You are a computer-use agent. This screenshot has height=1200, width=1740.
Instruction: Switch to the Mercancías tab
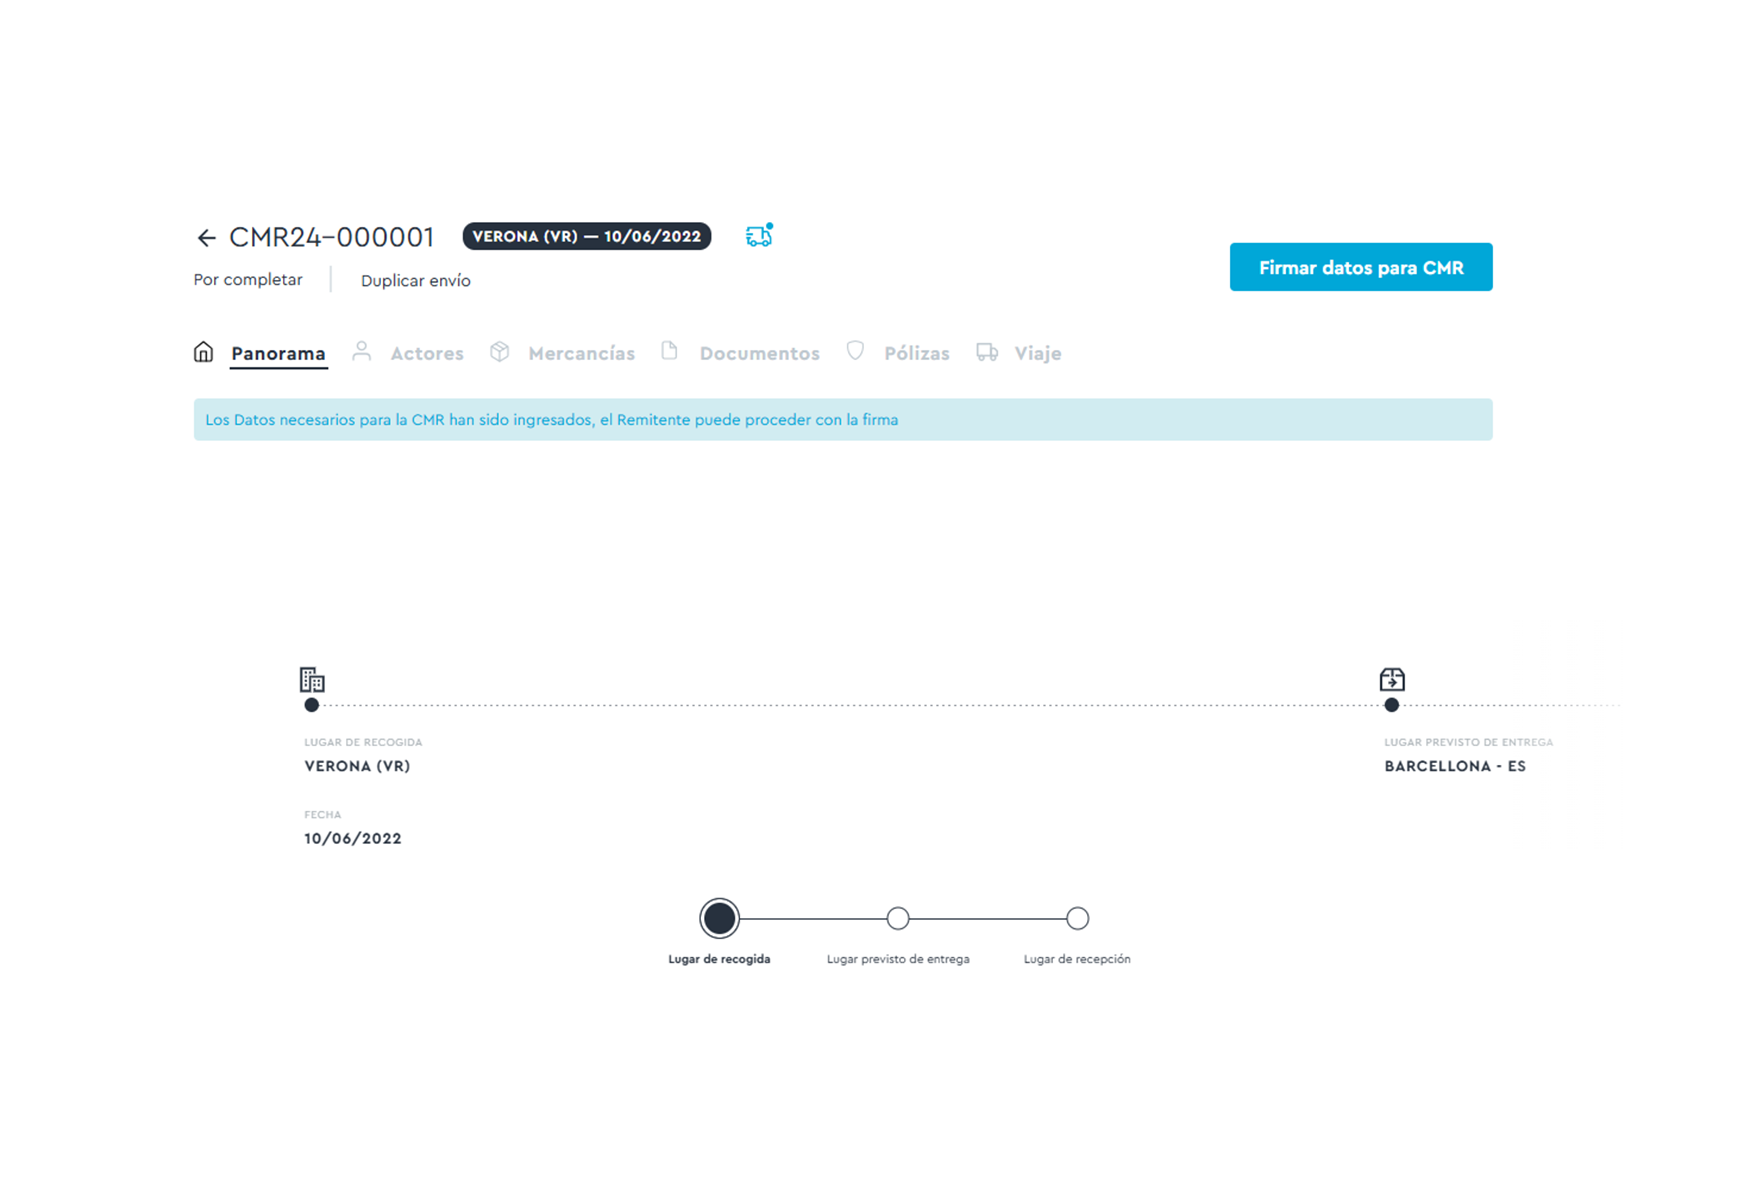(x=581, y=353)
